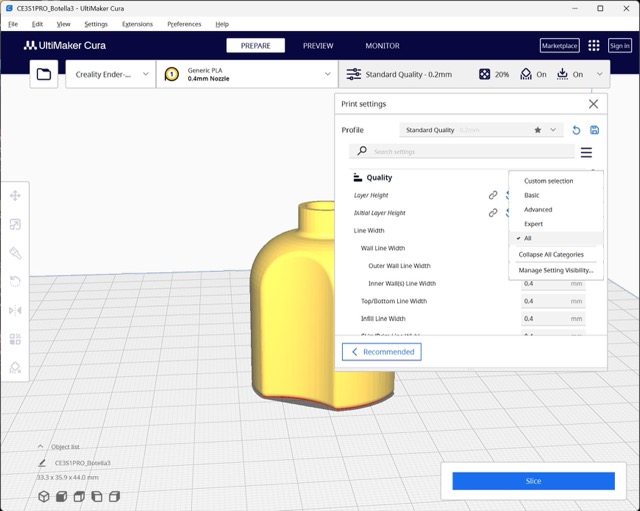Screen dimensions: 640x511
Task: Select the Rotate tool in left toolbar
Action: (x=15, y=281)
